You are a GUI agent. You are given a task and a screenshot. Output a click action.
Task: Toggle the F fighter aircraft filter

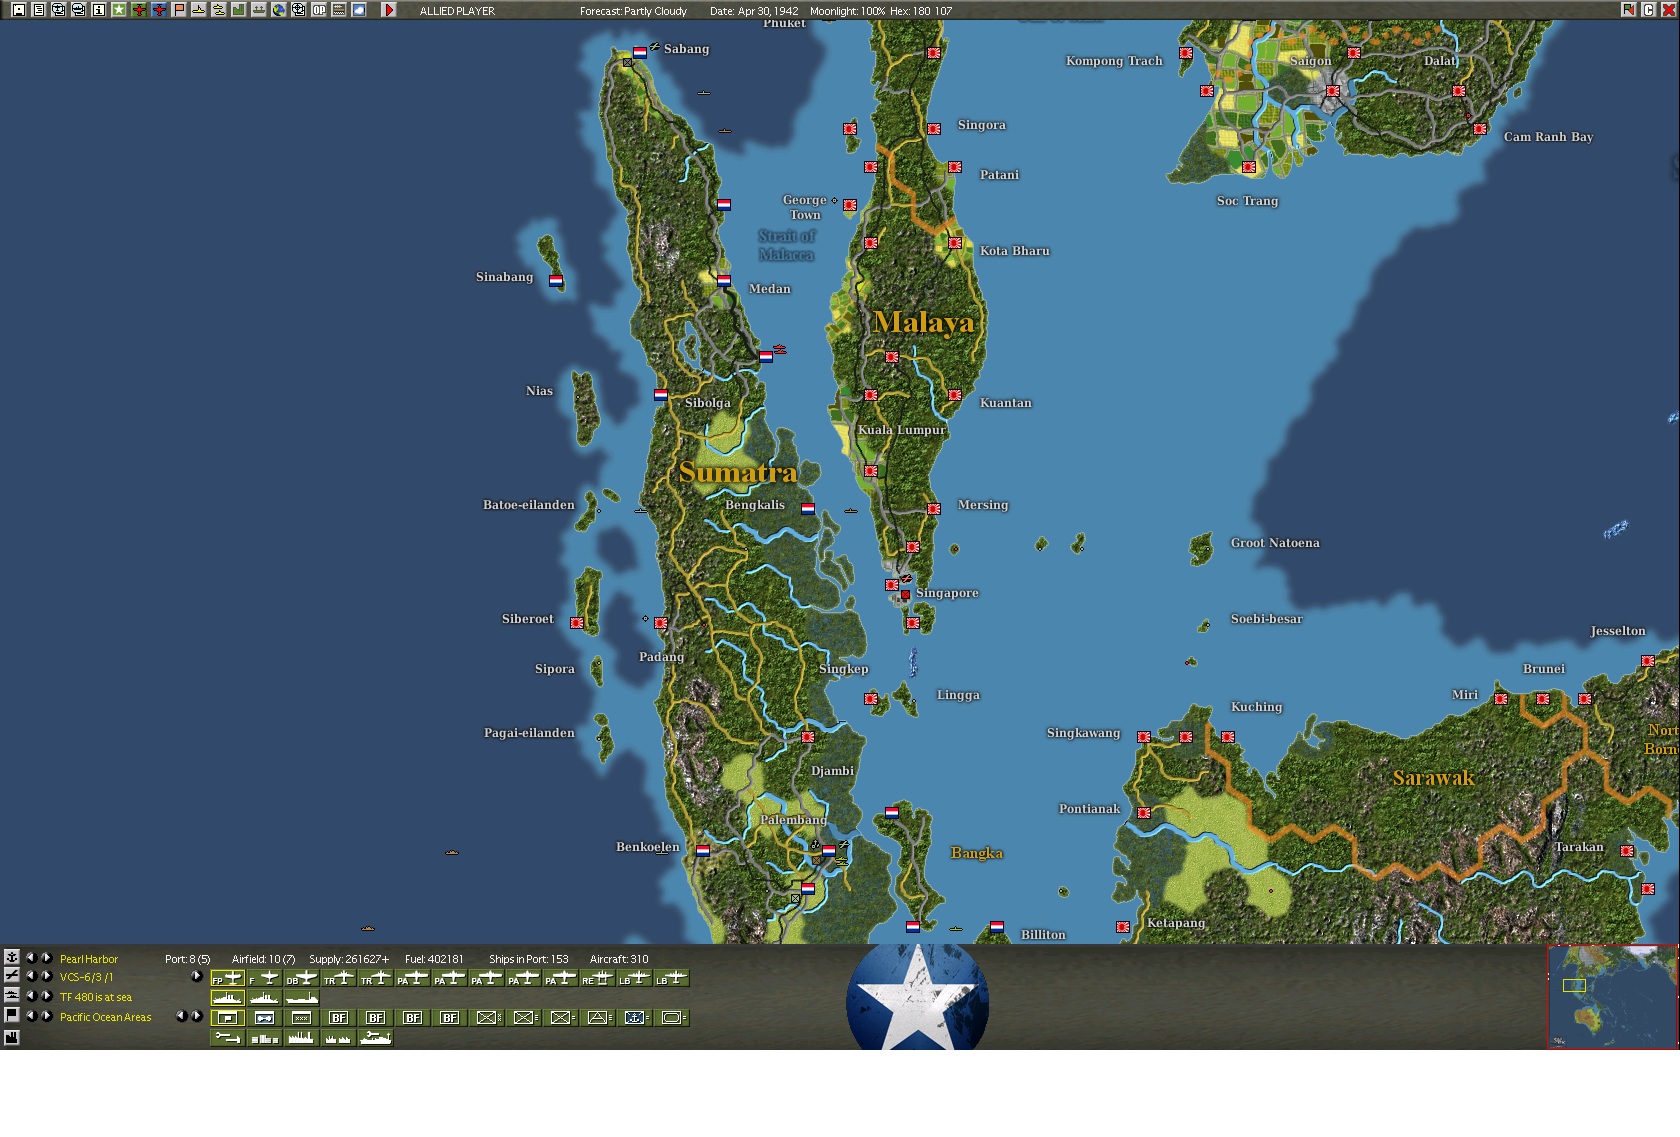point(264,978)
